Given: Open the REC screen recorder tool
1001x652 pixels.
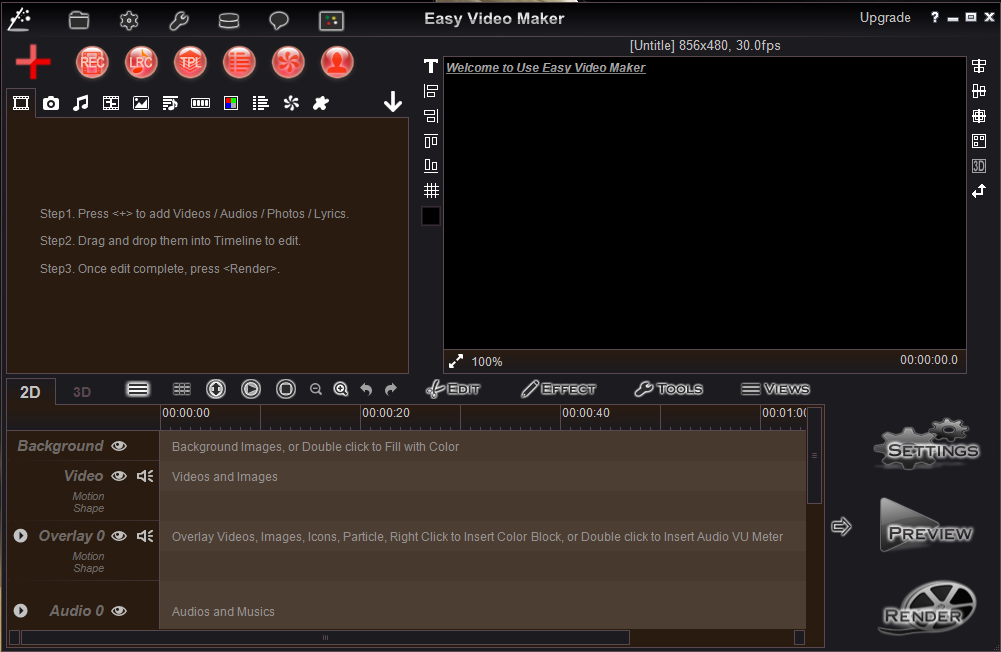Looking at the screenshot, I should 92,62.
